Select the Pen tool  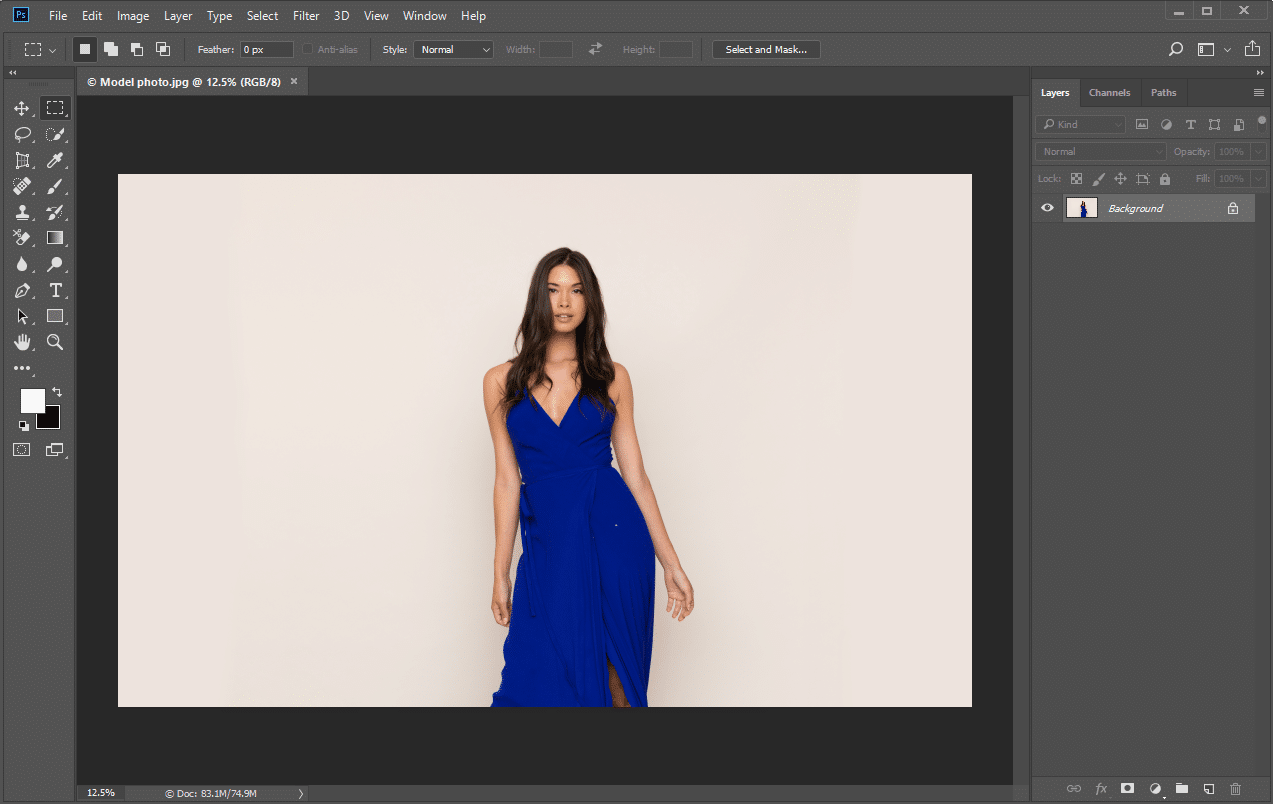[x=22, y=290]
